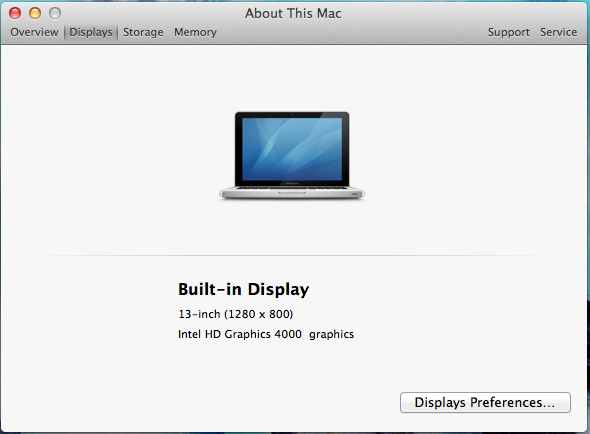Switch to the Overview tab

coord(34,32)
